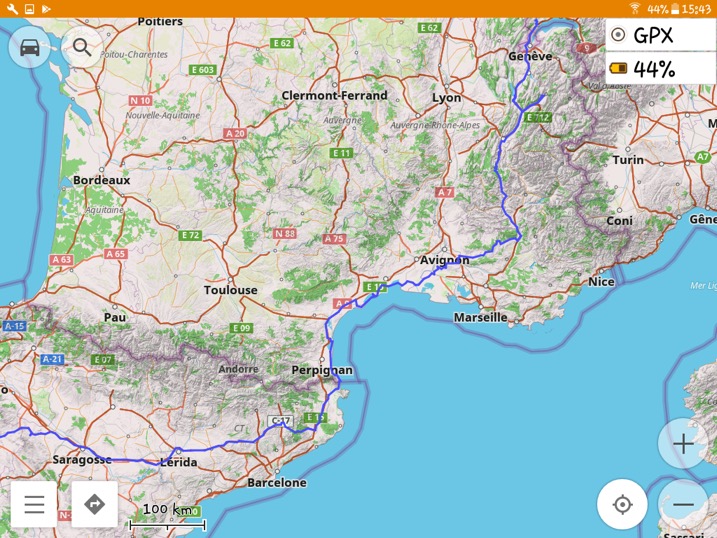Zoom in with the plus button
The image size is (717, 538).
[683, 443]
